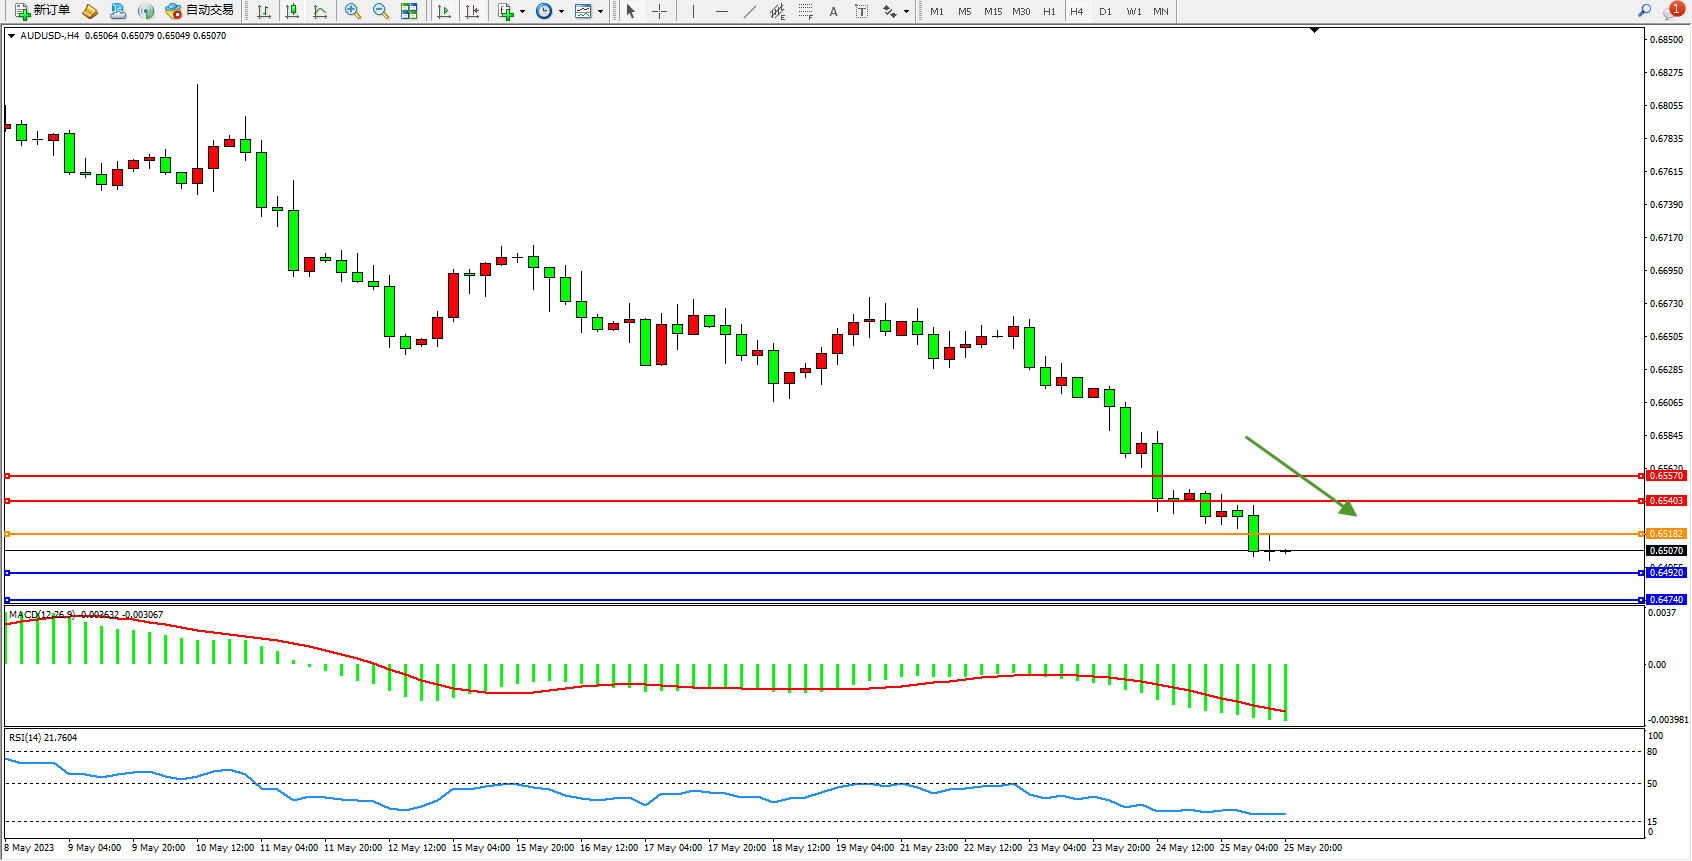Screen dimensions: 1692x861
Task: Open the chart templates dropdown arrow
Action: coord(600,12)
